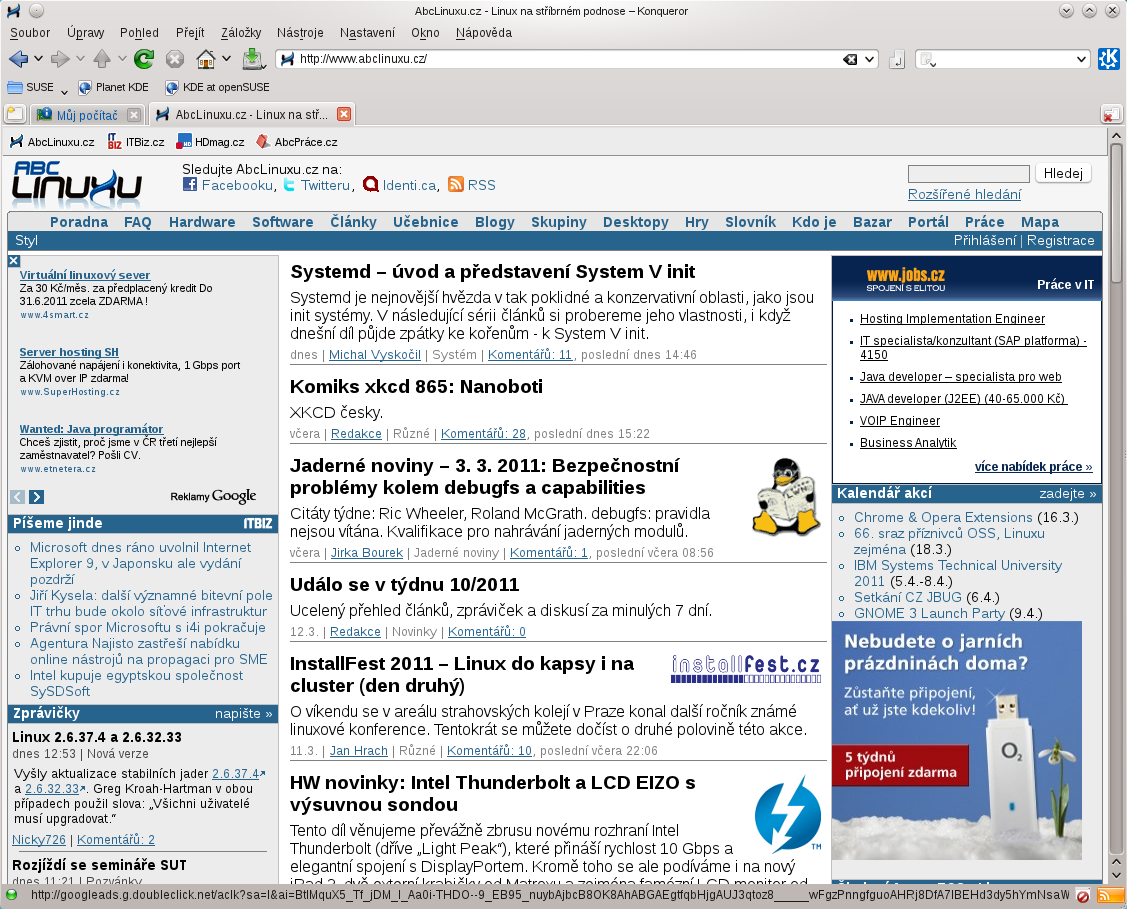This screenshot has height=909, width=1127.
Task: Close the AbcLinuxu.cz tab
Action: [344, 114]
